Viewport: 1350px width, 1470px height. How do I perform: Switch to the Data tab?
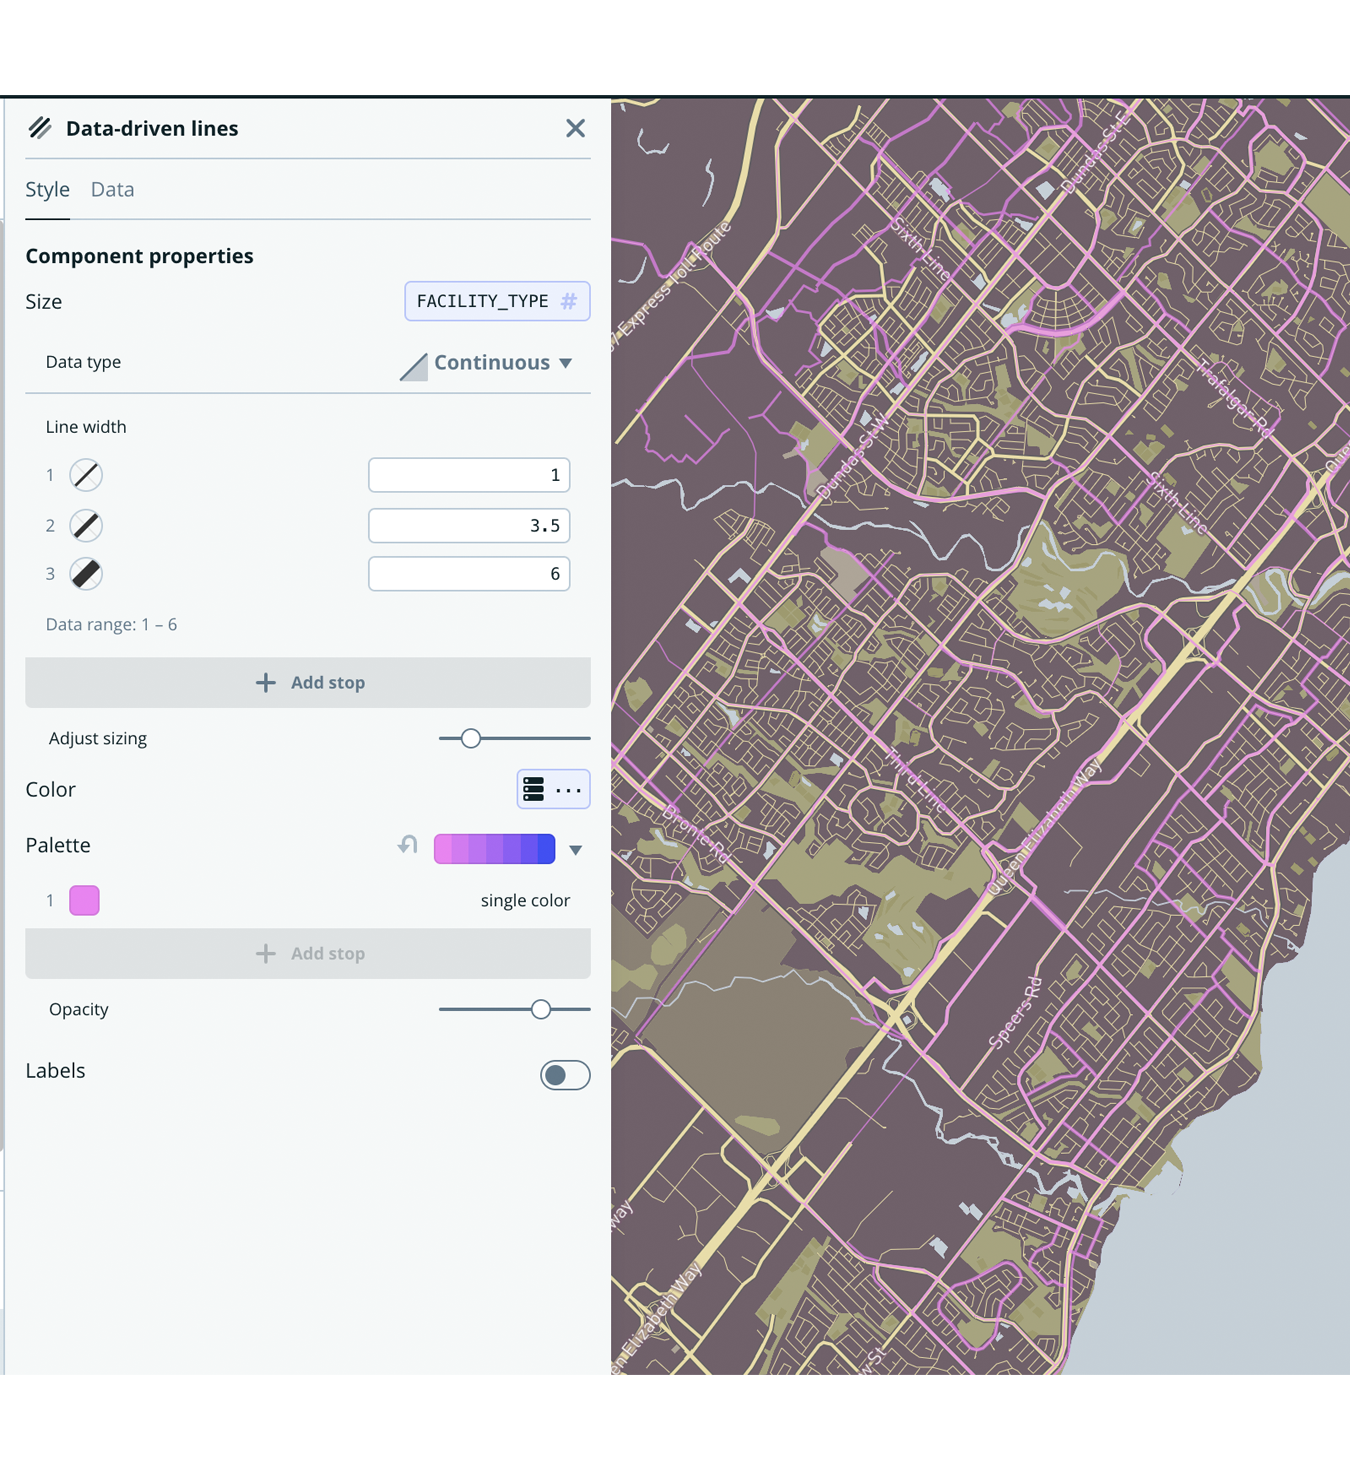[112, 189]
